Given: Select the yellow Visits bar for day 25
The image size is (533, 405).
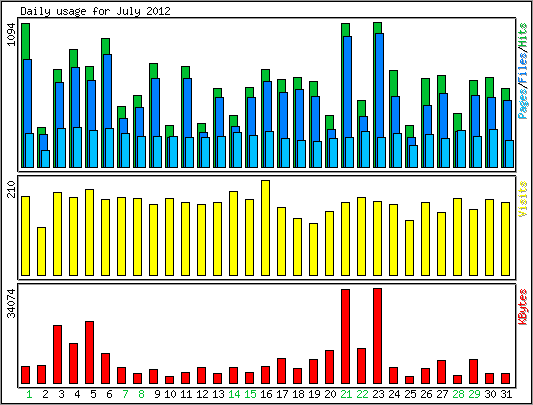Looking at the screenshot, I should [409, 248].
